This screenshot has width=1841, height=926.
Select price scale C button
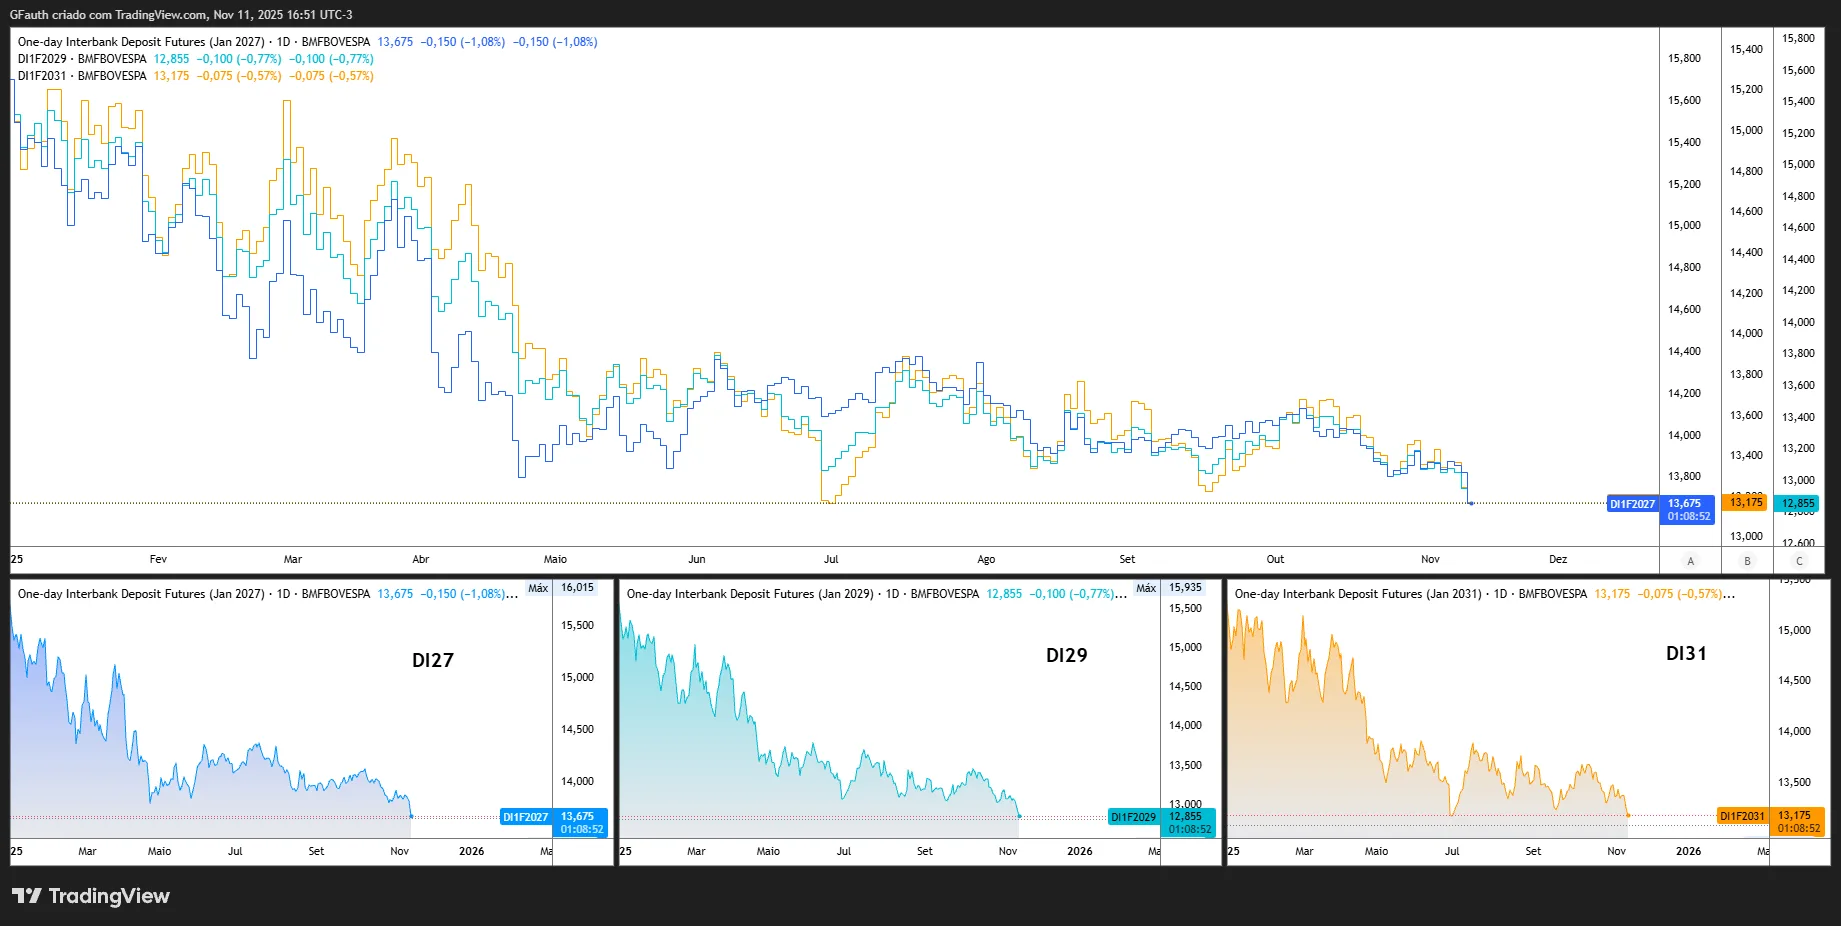(1799, 561)
